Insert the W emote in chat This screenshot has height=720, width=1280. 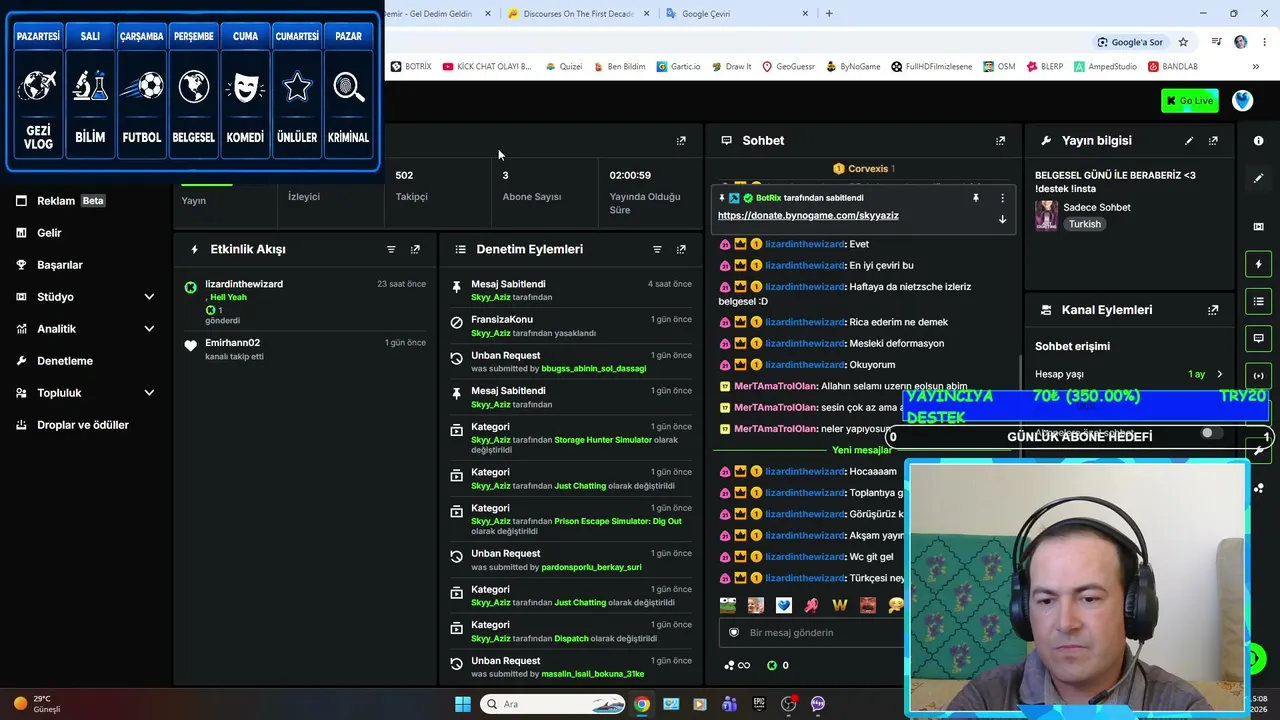[x=840, y=605]
